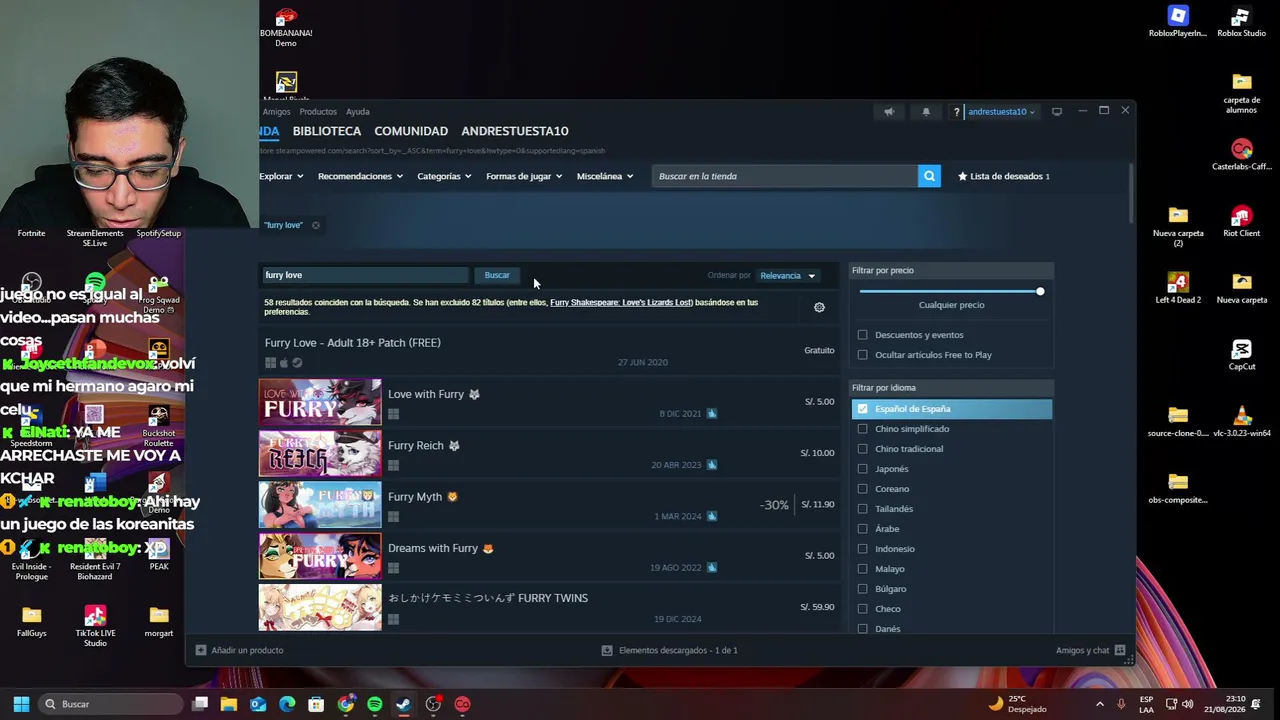Collapse the Filtrar por precio section
Viewport: 1280px width, 720px height.
[951, 271]
